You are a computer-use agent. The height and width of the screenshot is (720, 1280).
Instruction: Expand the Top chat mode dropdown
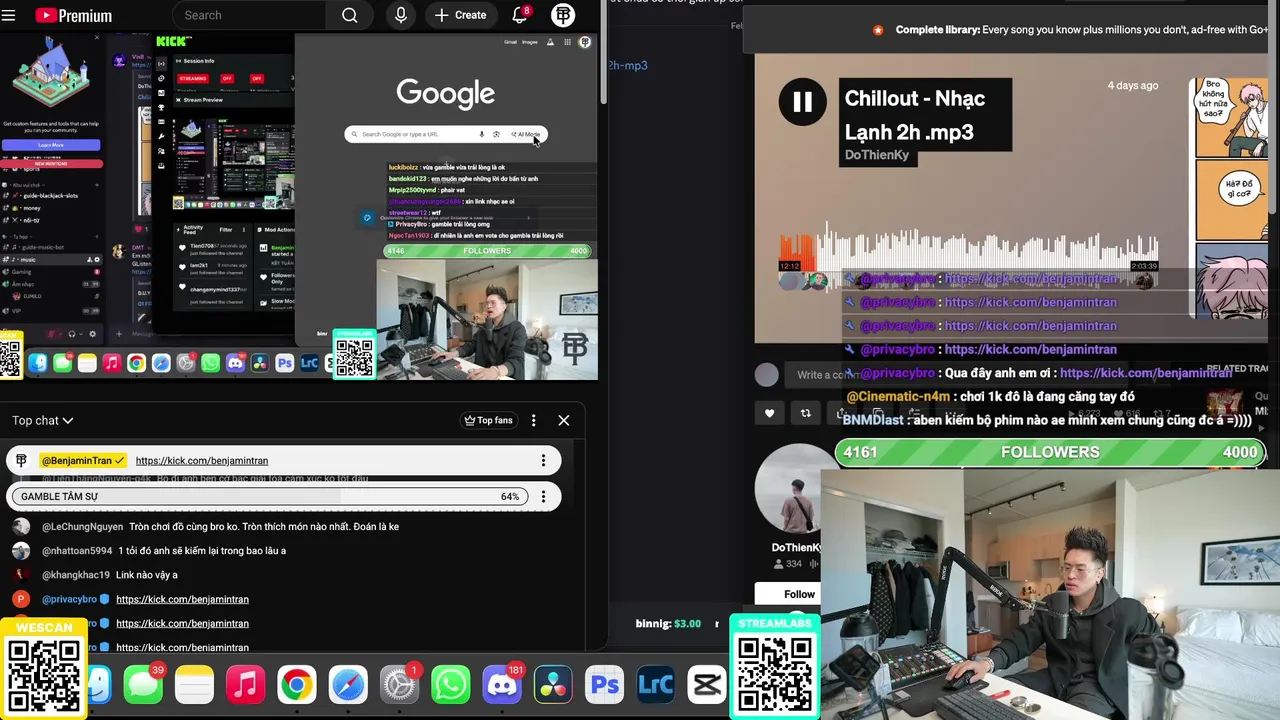(43, 421)
